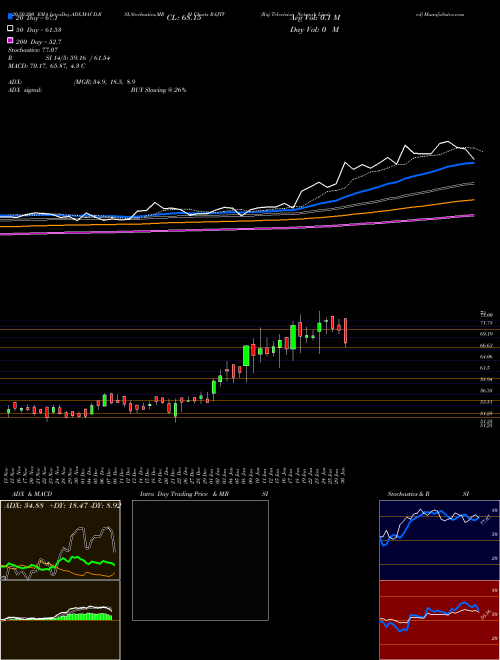This screenshot has height=660, width=500.
Task: Open the empty intraday trading price panel
Action: coord(200,560)
